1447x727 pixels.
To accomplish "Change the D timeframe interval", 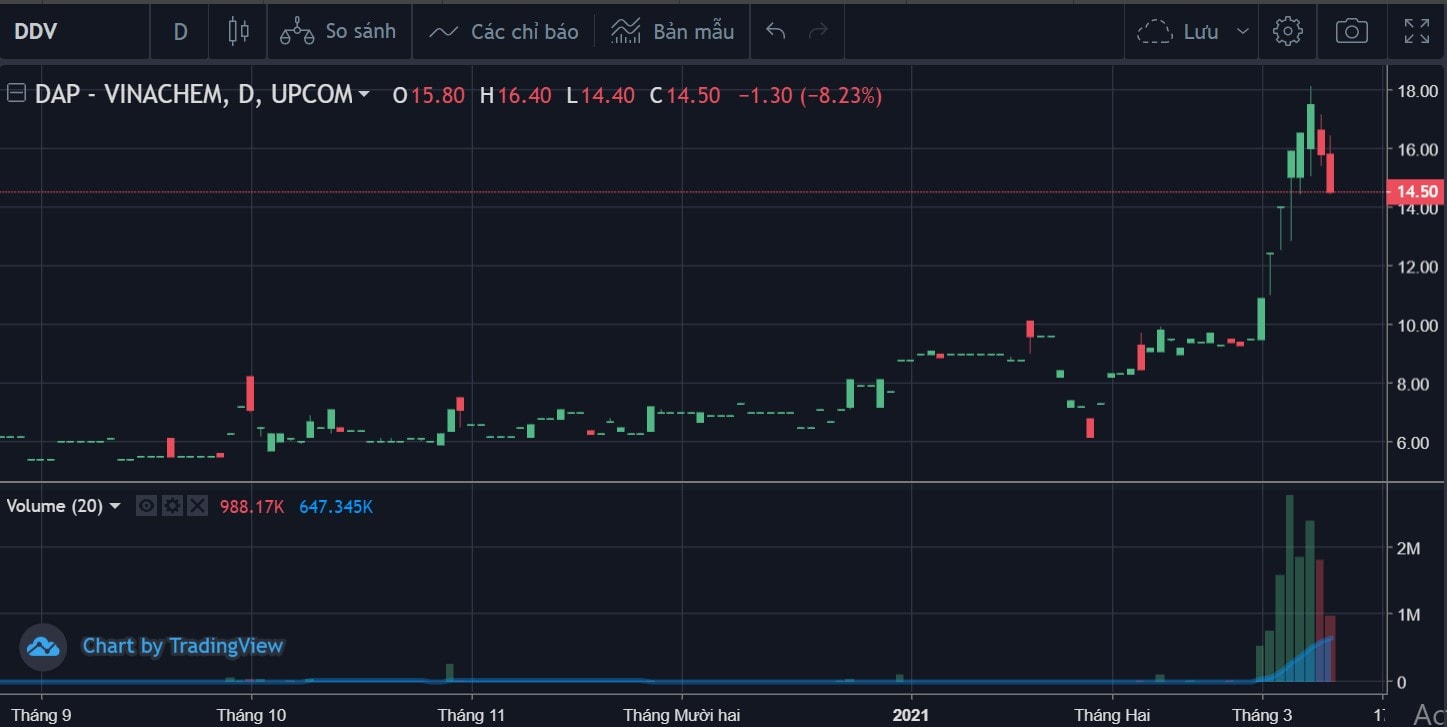I will coord(180,31).
